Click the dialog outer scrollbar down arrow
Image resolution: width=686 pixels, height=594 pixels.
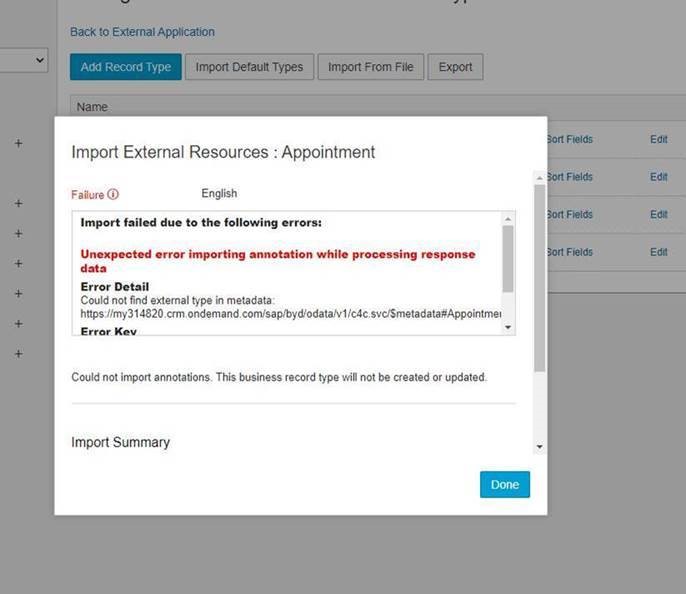pos(539,447)
